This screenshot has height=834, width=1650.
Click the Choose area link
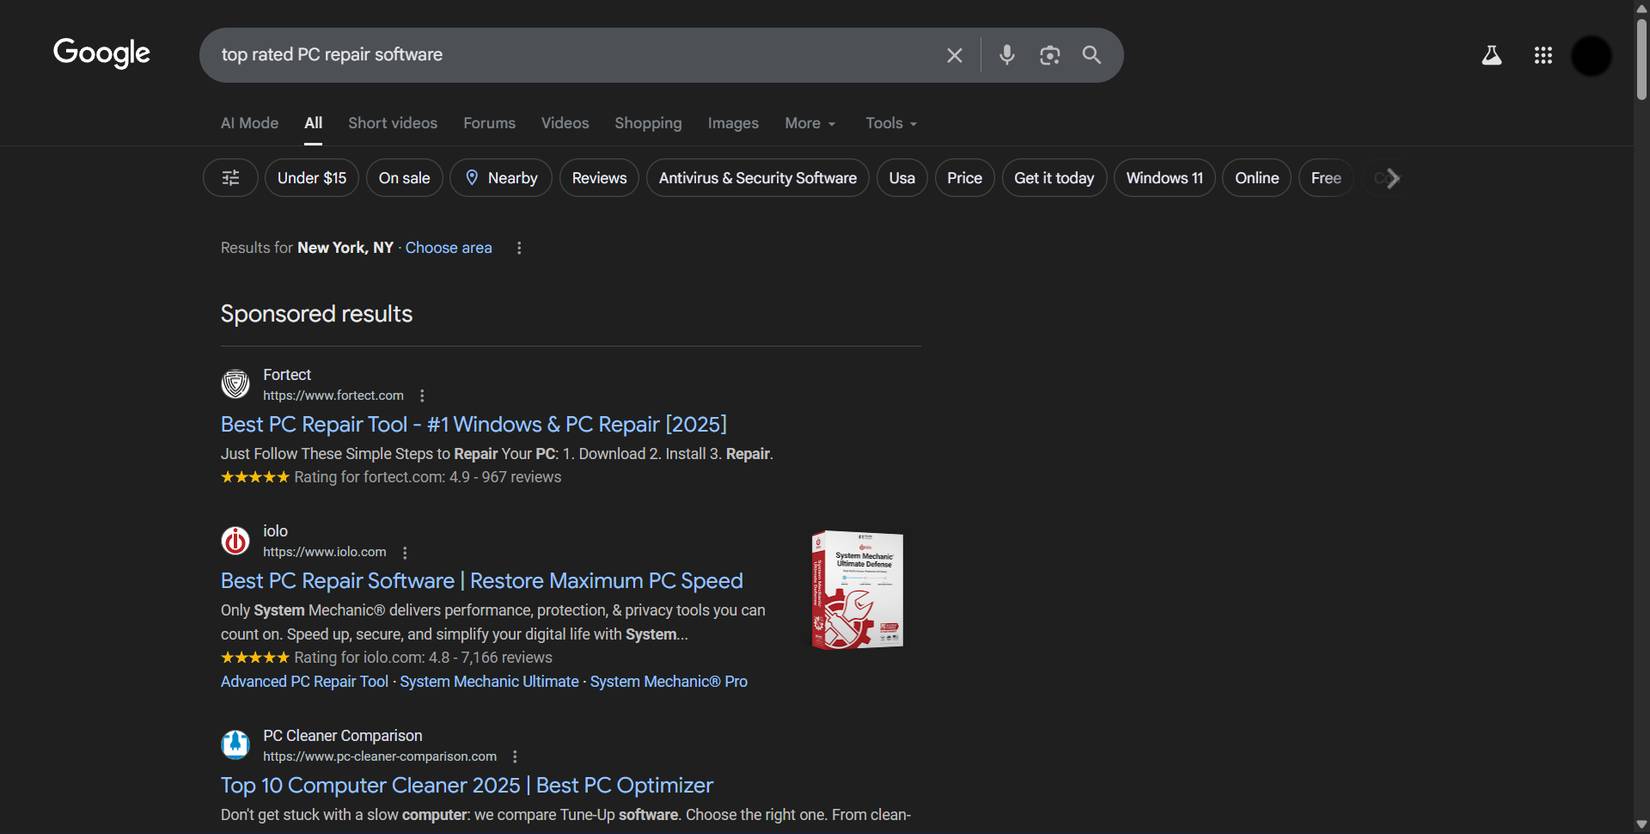(x=448, y=248)
